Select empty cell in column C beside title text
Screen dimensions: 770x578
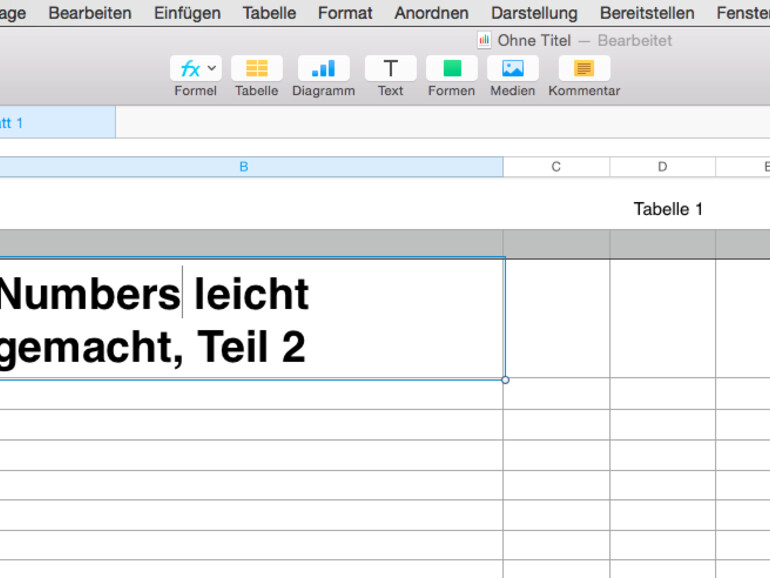(557, 318)
